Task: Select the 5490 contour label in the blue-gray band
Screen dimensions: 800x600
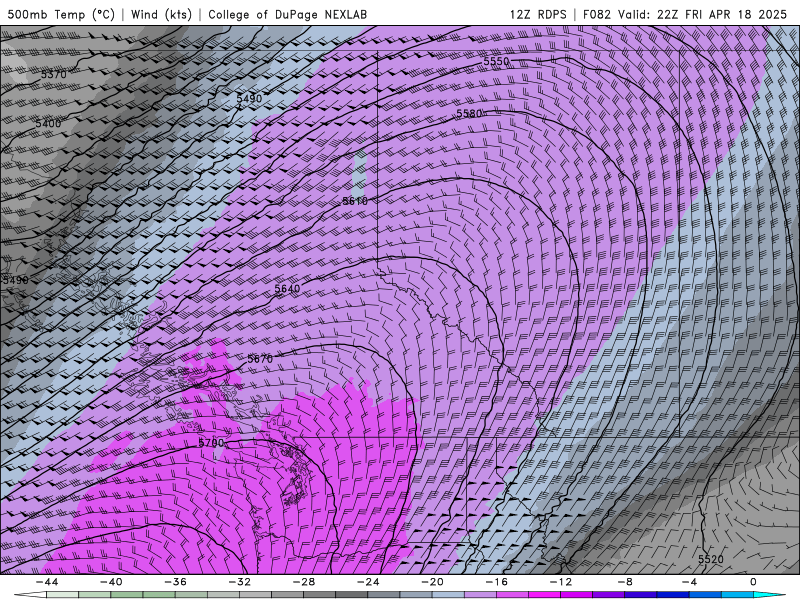Action: coord(249,98)
